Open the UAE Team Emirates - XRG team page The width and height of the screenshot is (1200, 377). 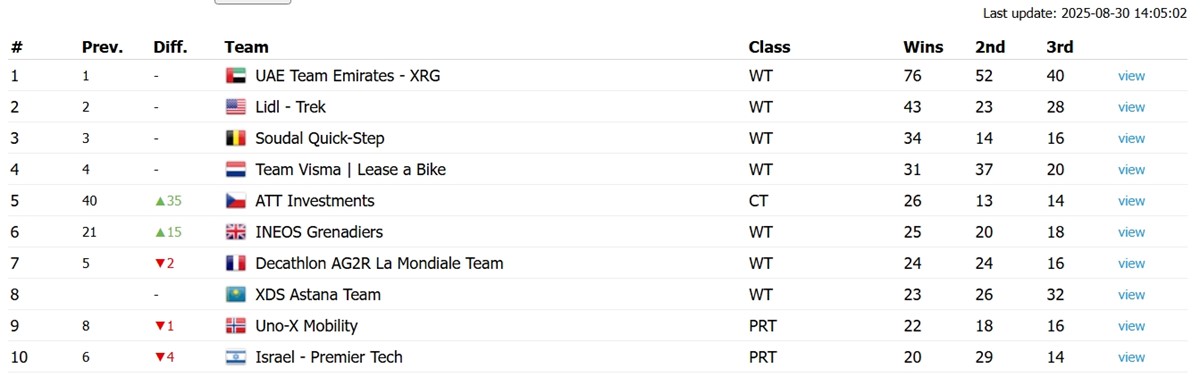pyautogui.click(x=347, y=76)
